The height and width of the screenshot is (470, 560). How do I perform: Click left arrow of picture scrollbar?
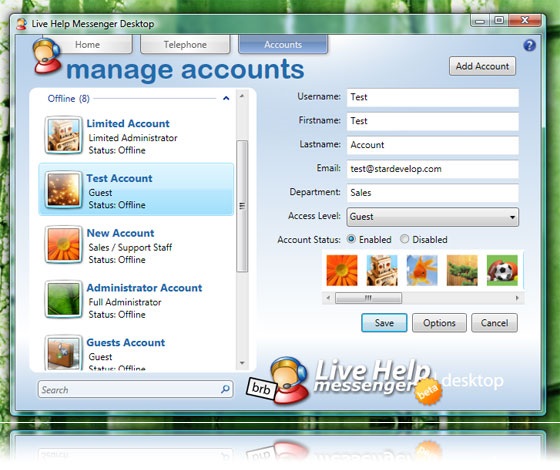pyautogui.click(x=328, y=298)
